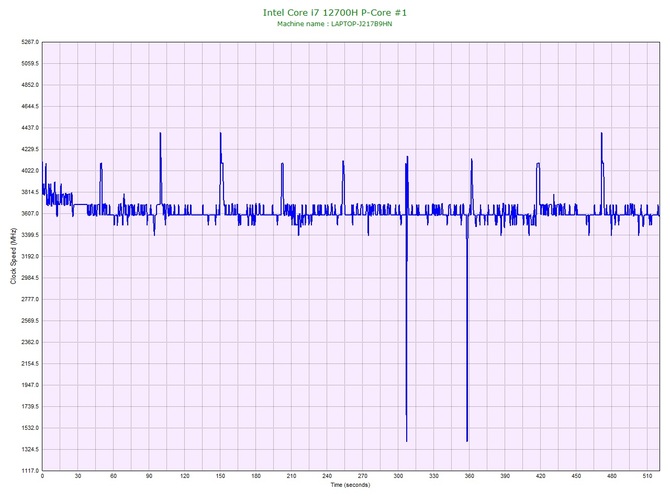Click the 360 tick on time axis
The image size is (670, 502).
[469, 476]
